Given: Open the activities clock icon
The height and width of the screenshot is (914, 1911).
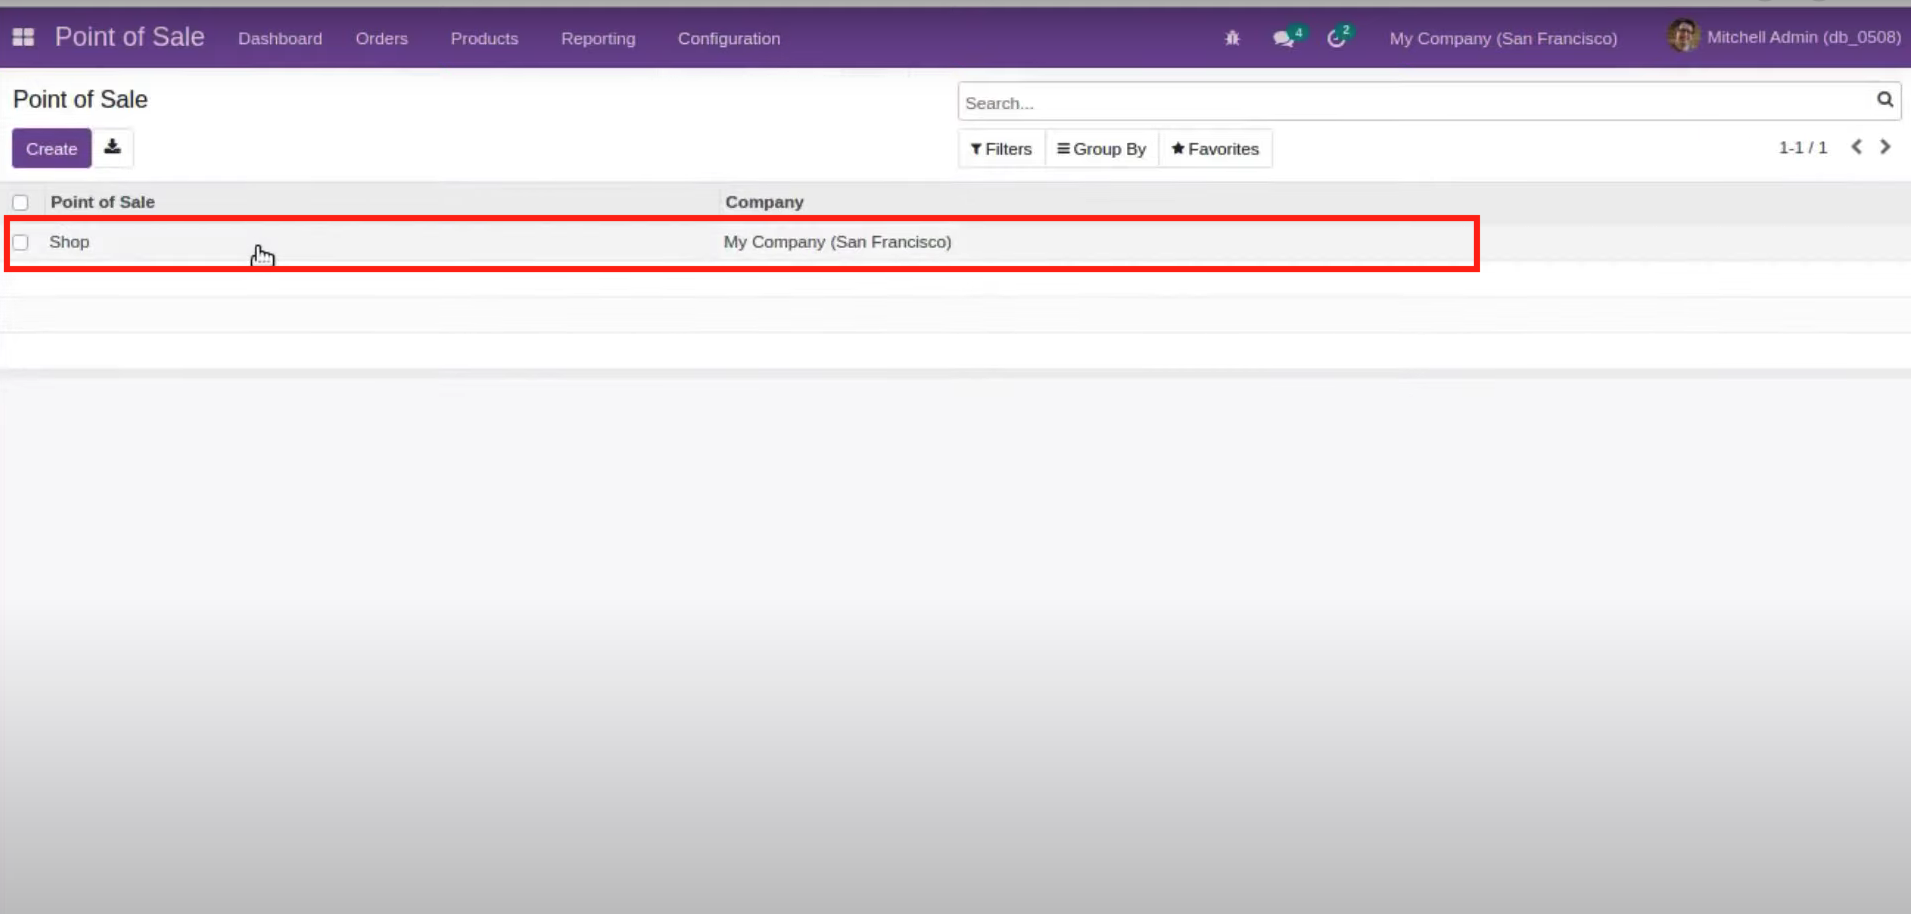Looking at the screenshot, I should tap(1336, 38).
